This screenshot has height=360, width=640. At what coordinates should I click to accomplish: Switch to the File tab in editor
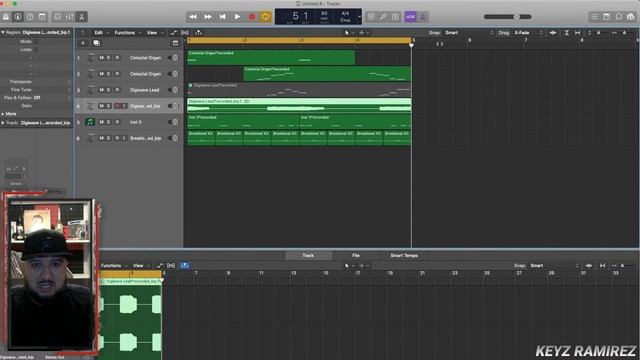click(356, 256)
